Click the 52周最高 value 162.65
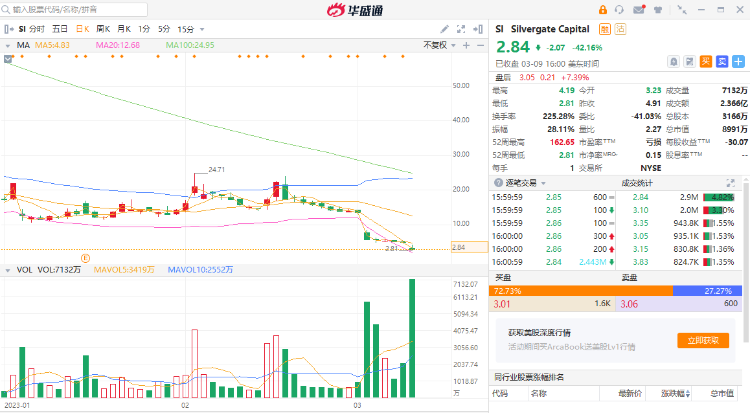750x413 pixels. pyautogui.click(x=562, y=142)
